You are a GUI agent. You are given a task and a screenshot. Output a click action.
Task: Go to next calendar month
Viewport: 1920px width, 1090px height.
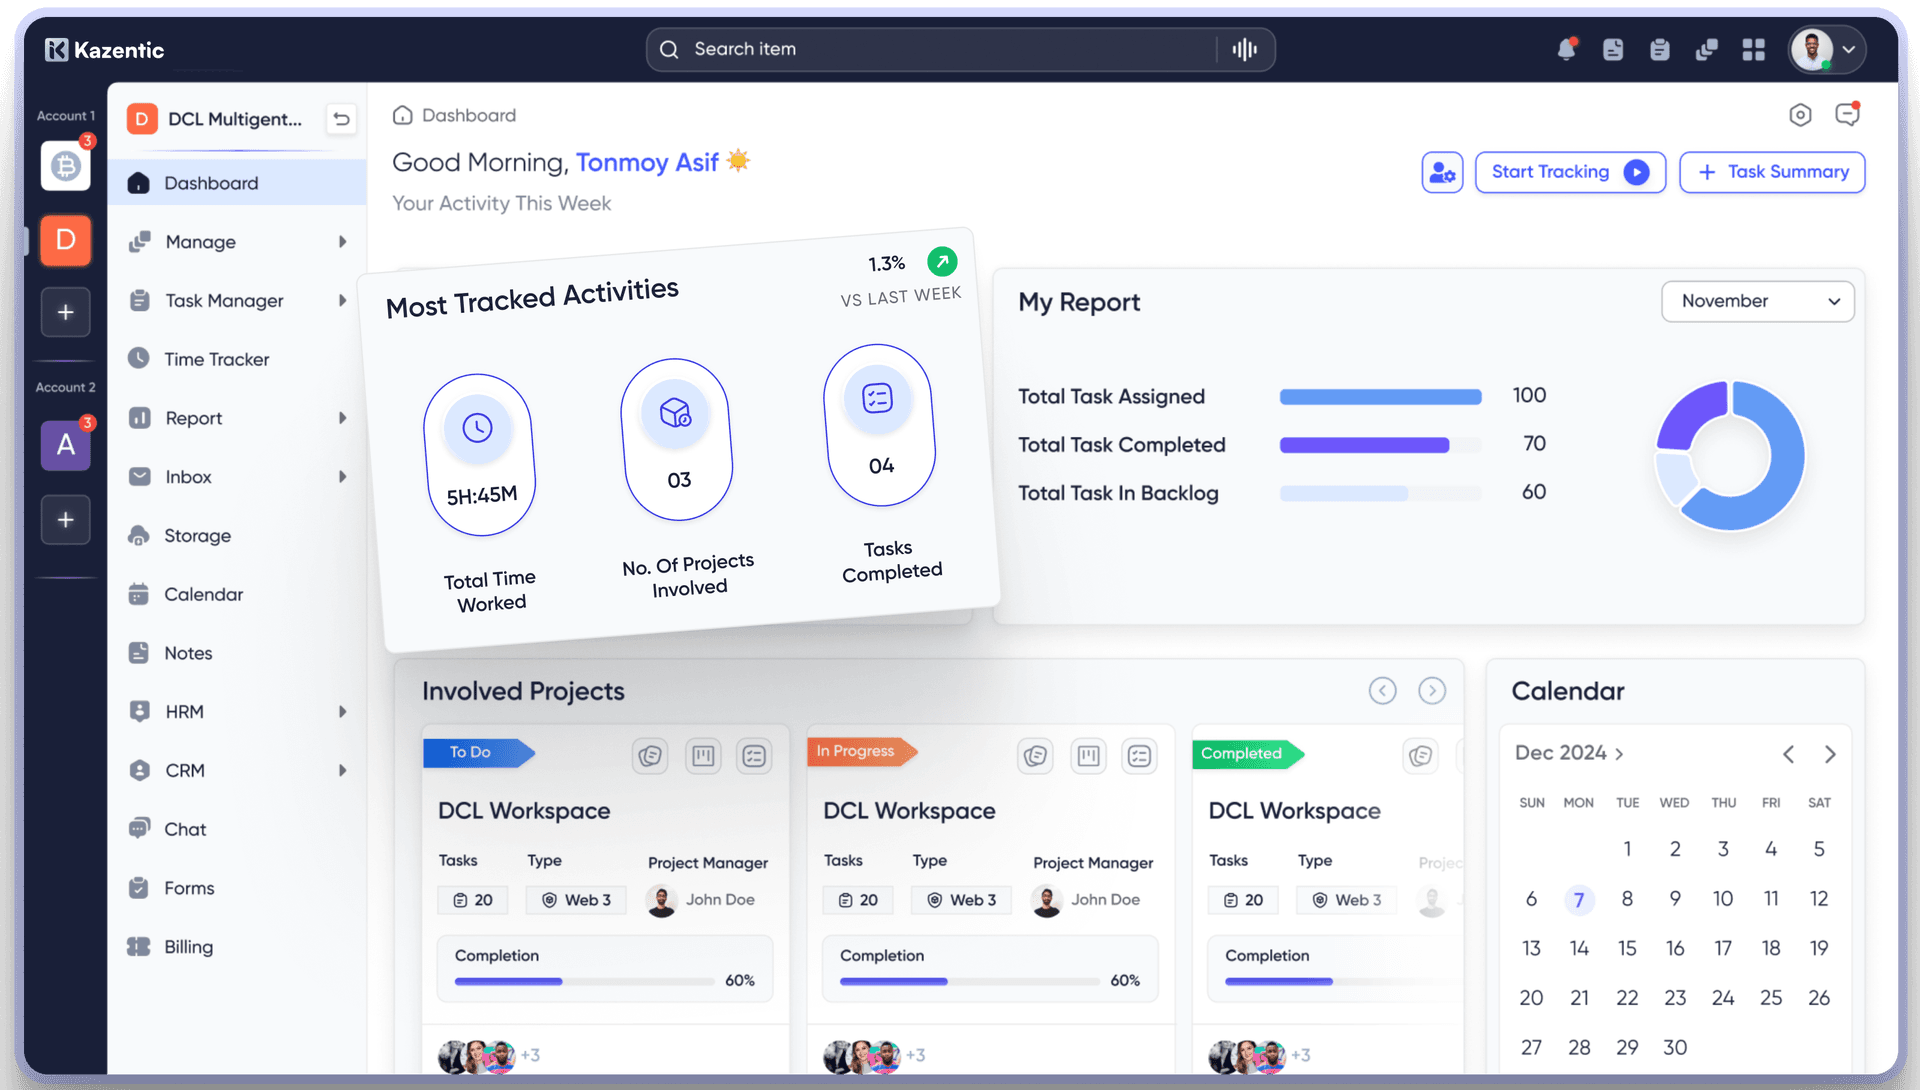coord(1830,754)
